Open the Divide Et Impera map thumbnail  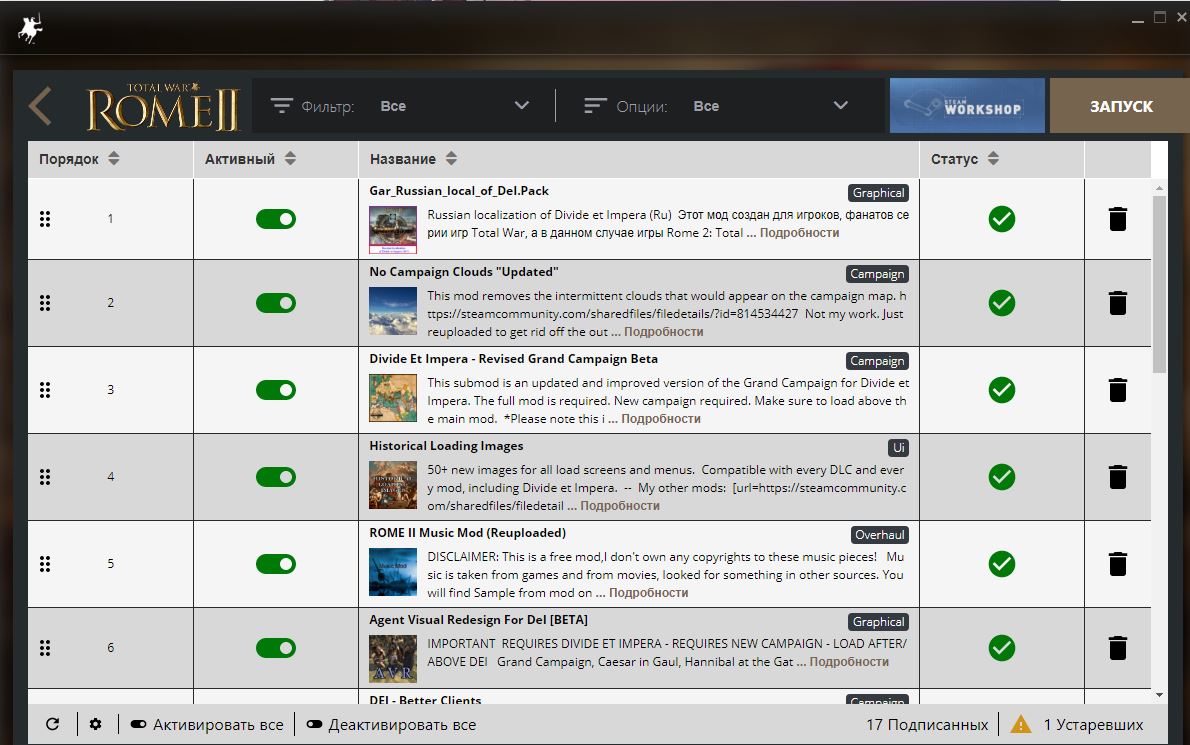point(393,398)
